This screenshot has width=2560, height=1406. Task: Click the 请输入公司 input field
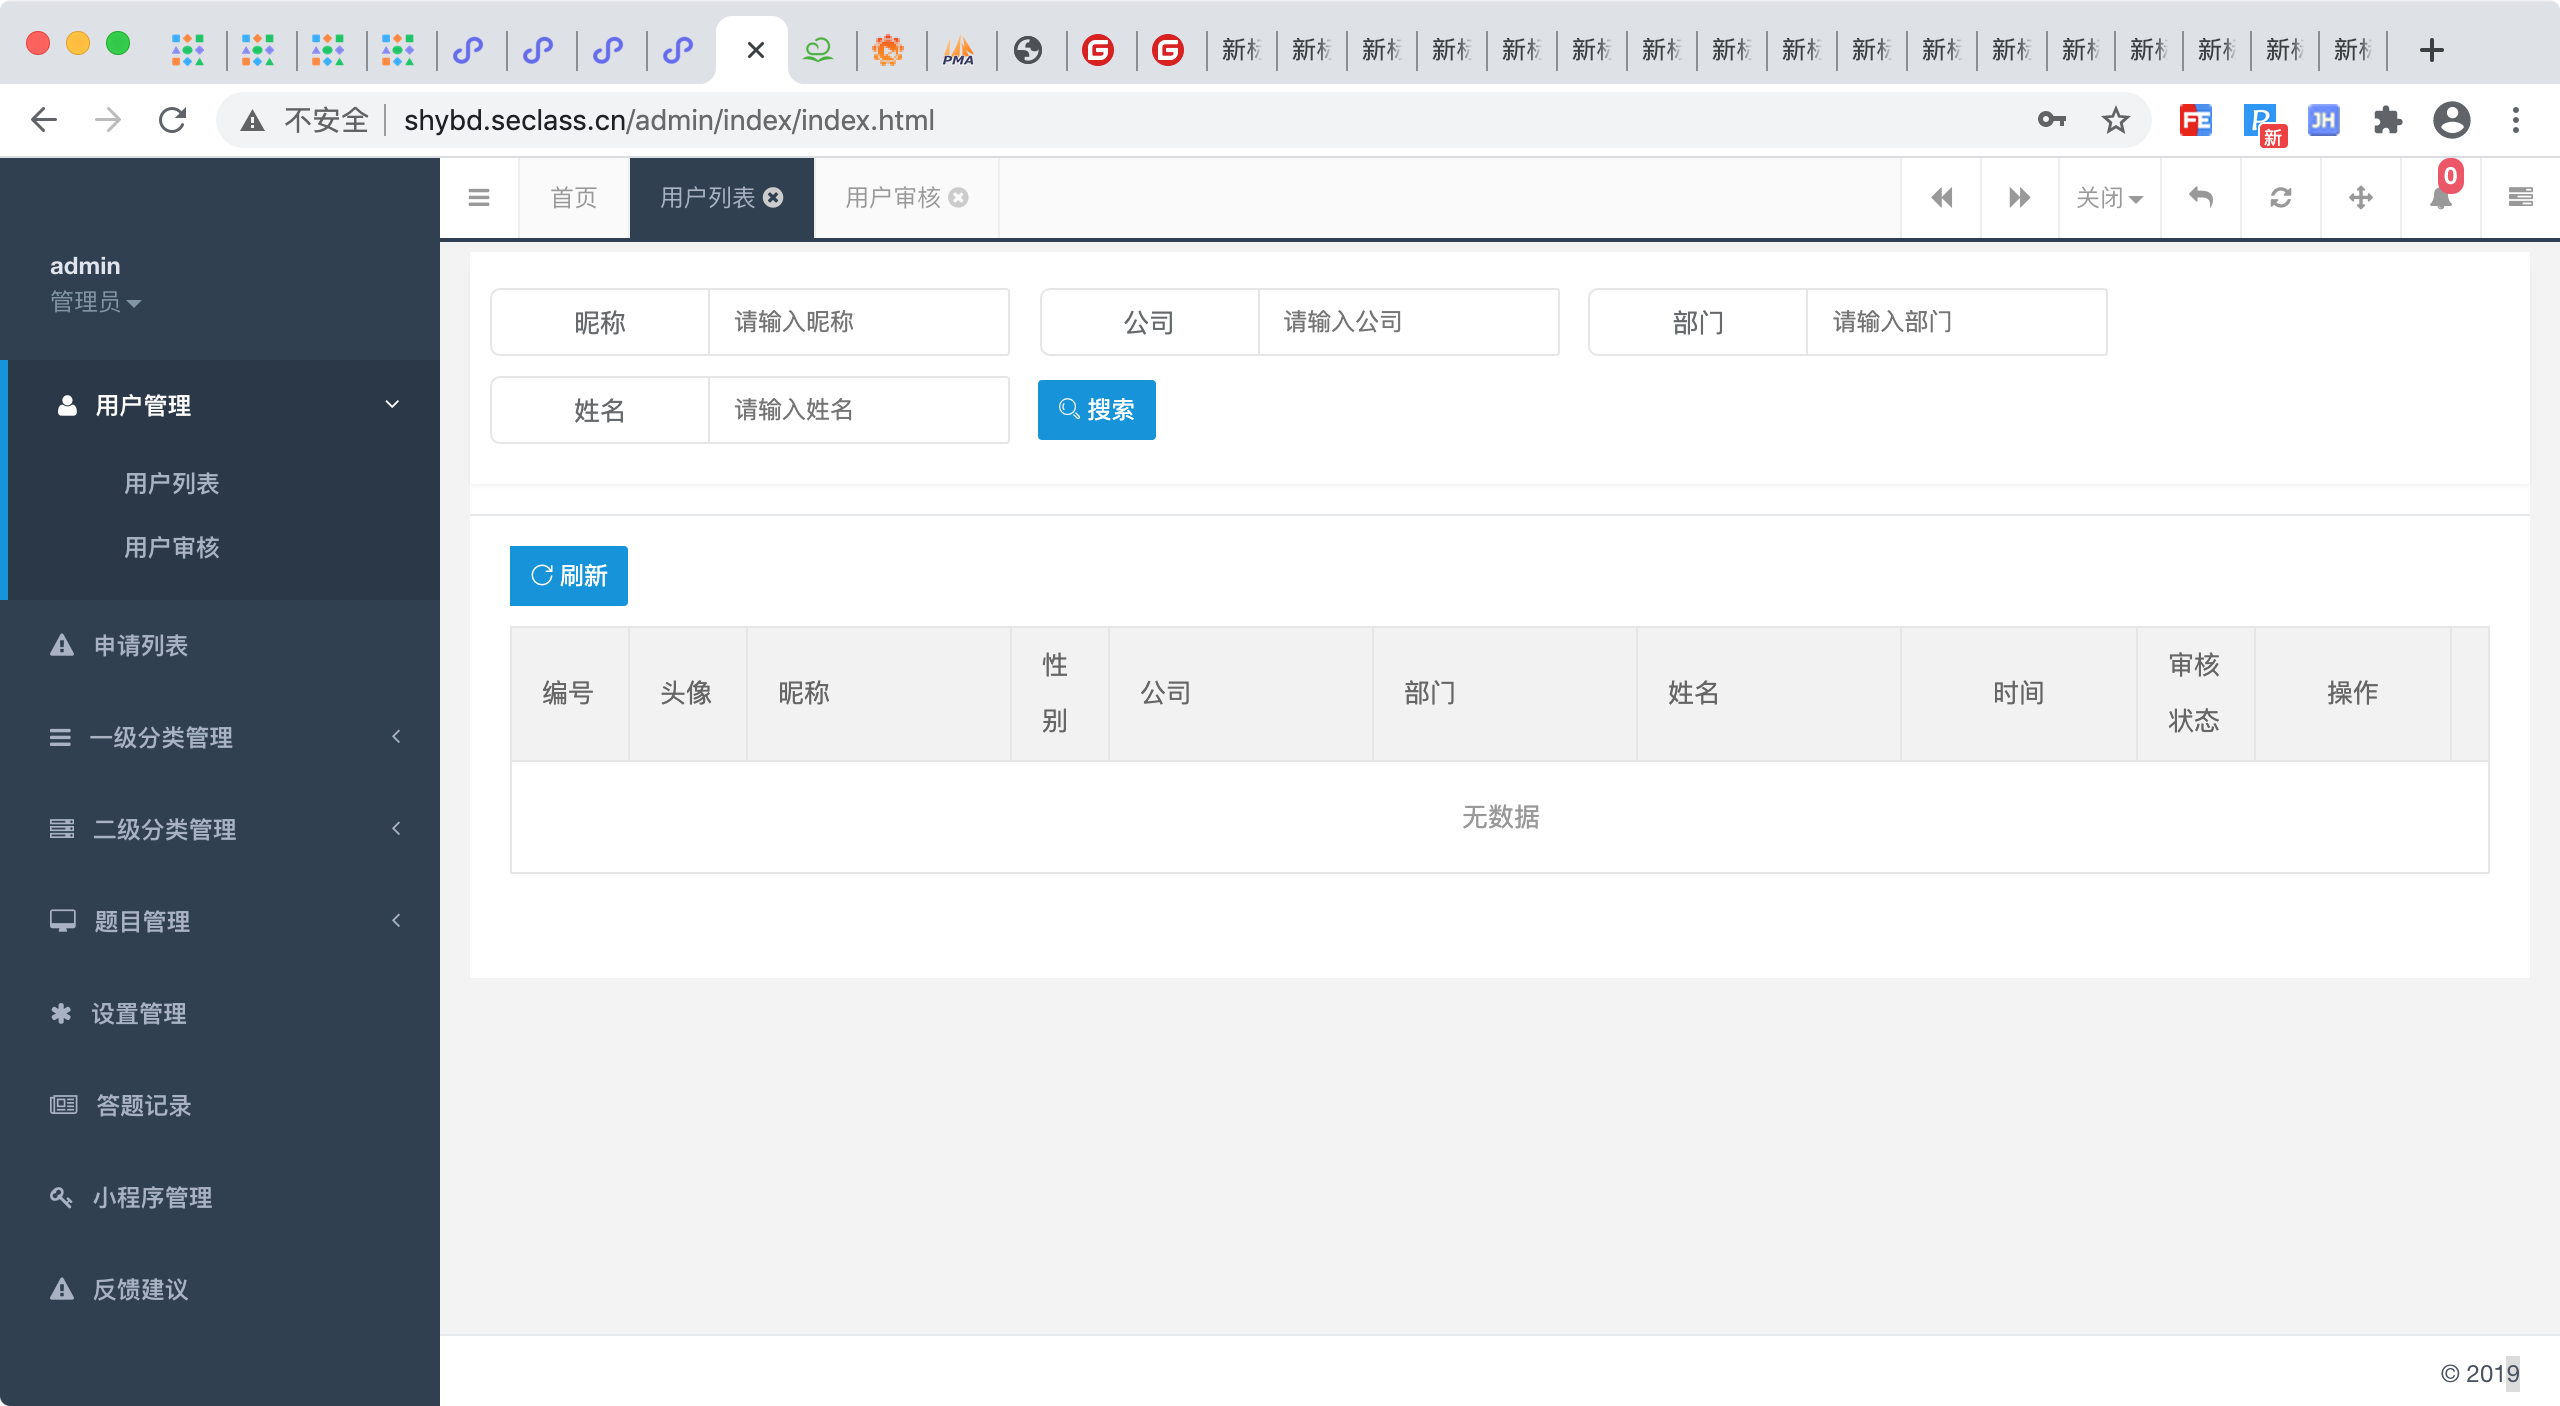pos(1407,322)
